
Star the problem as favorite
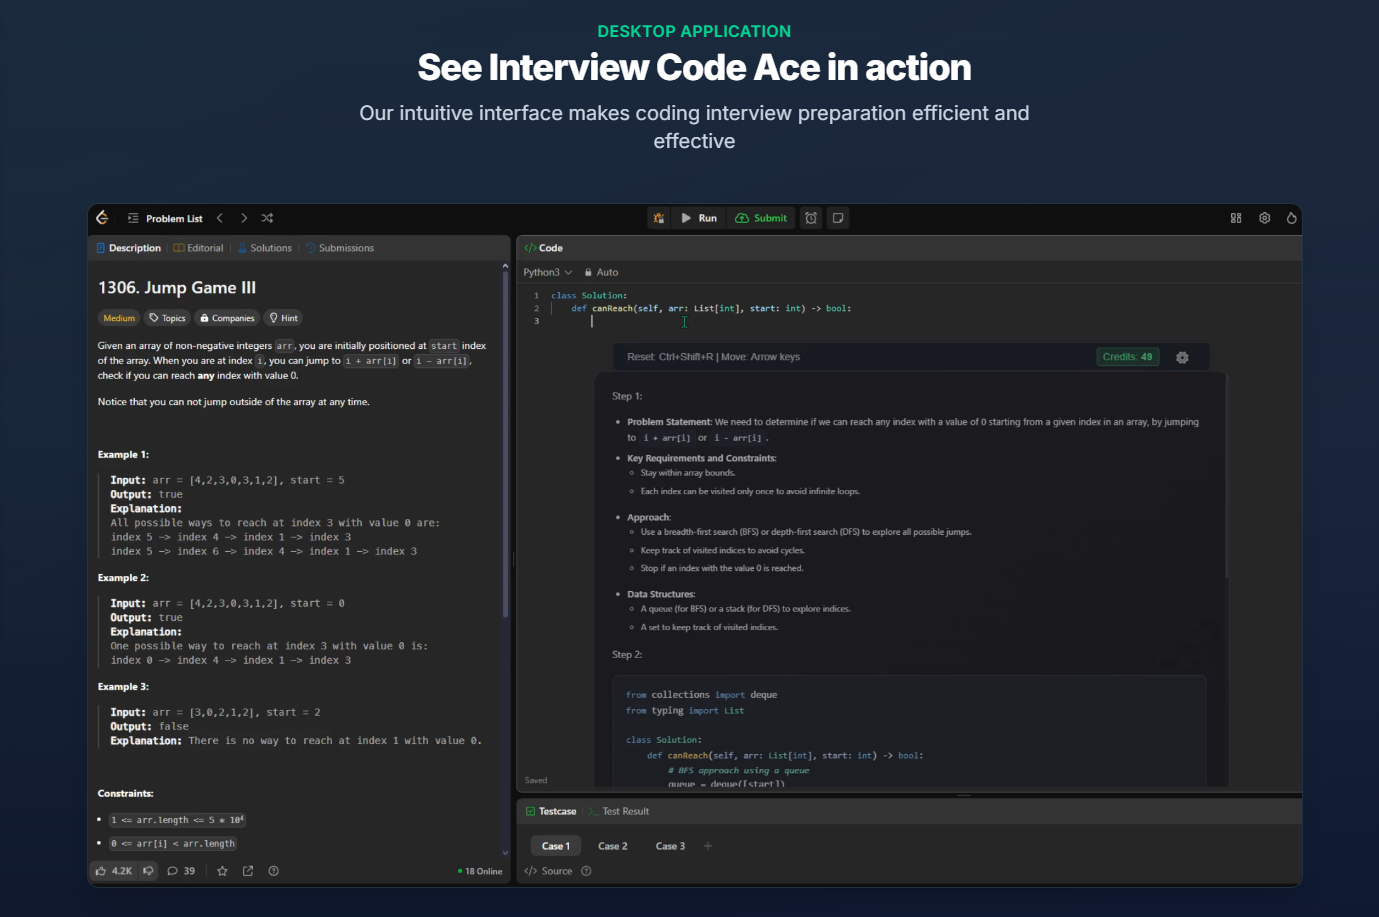(222, 871)
